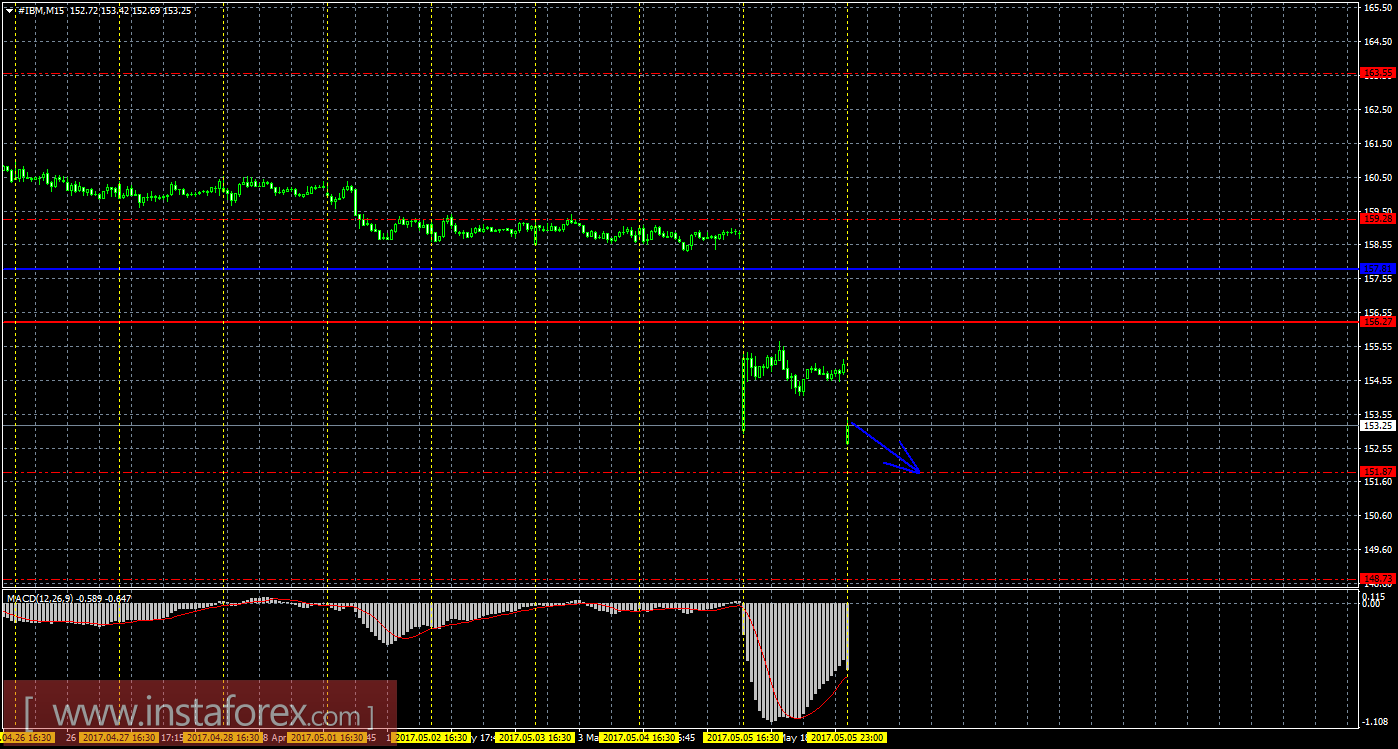
Task: Click the 149.60 price scale label
Action: (x=1378, y=549)
